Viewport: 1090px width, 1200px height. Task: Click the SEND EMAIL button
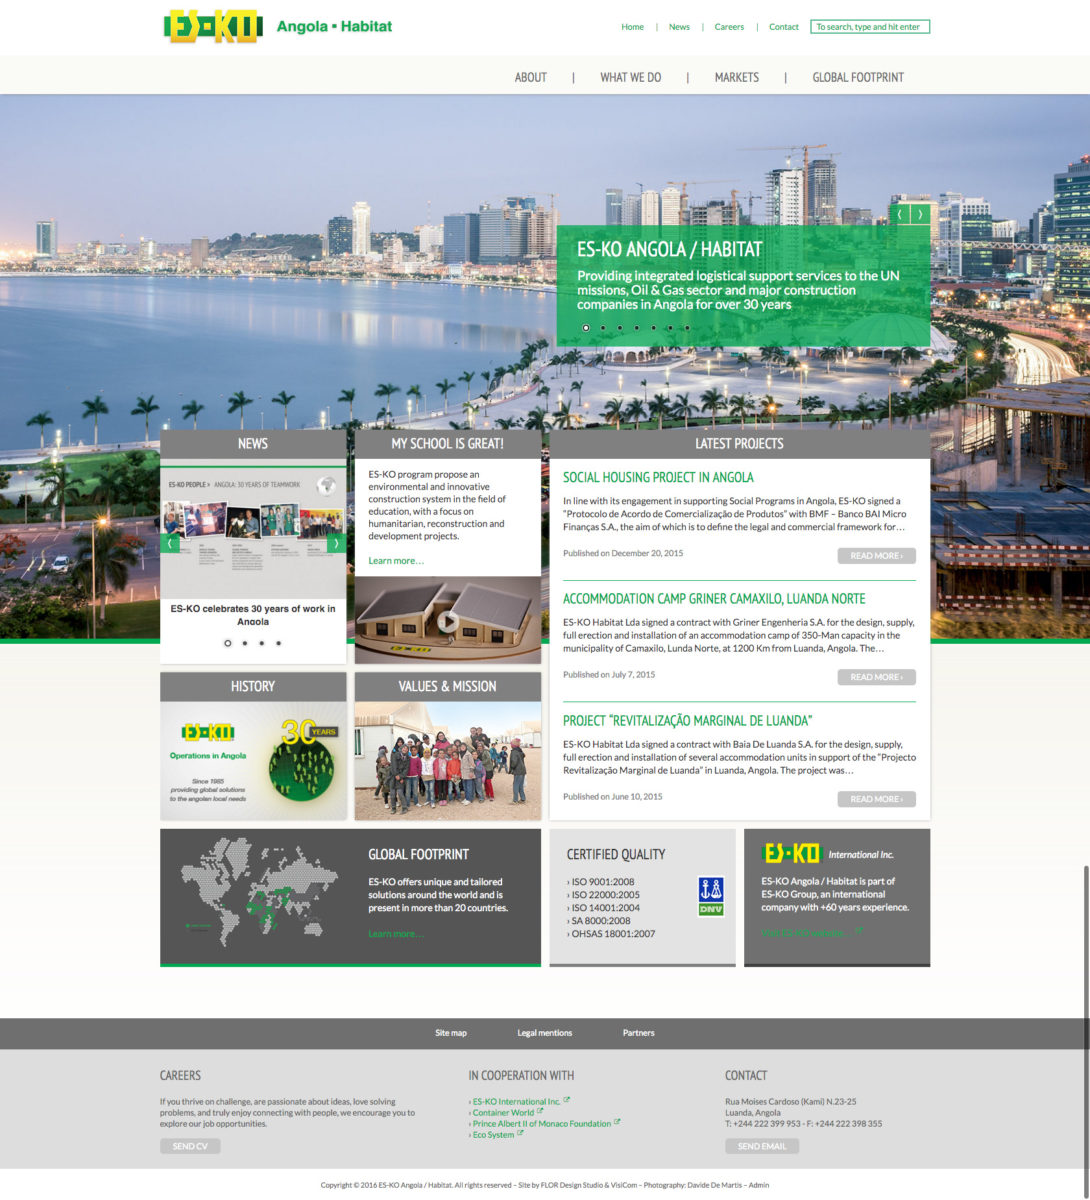(762, 1146)
